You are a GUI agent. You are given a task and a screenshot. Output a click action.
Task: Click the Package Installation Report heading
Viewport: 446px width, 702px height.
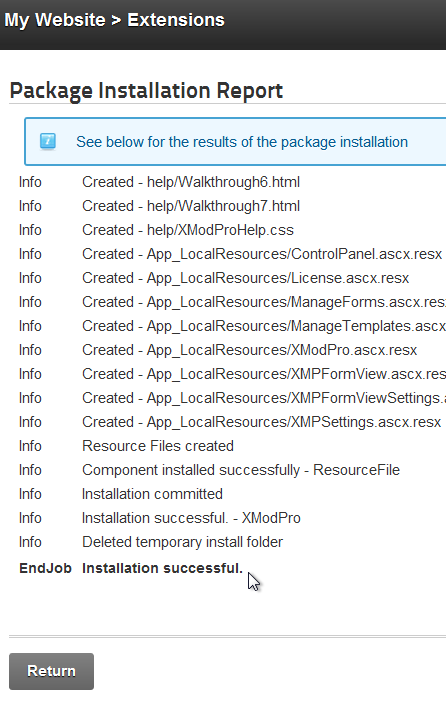tap(146, 91)
